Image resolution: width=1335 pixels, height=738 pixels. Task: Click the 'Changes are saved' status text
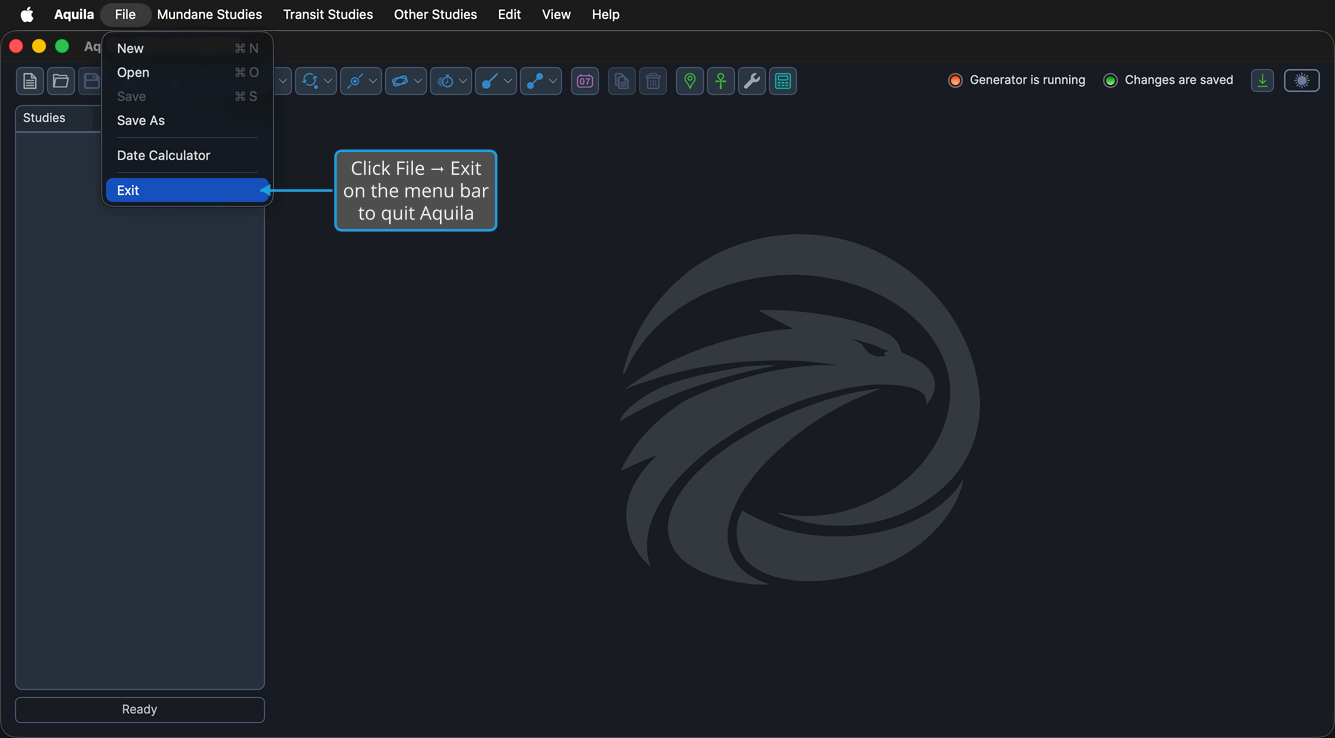click(x=1179, y=80)
